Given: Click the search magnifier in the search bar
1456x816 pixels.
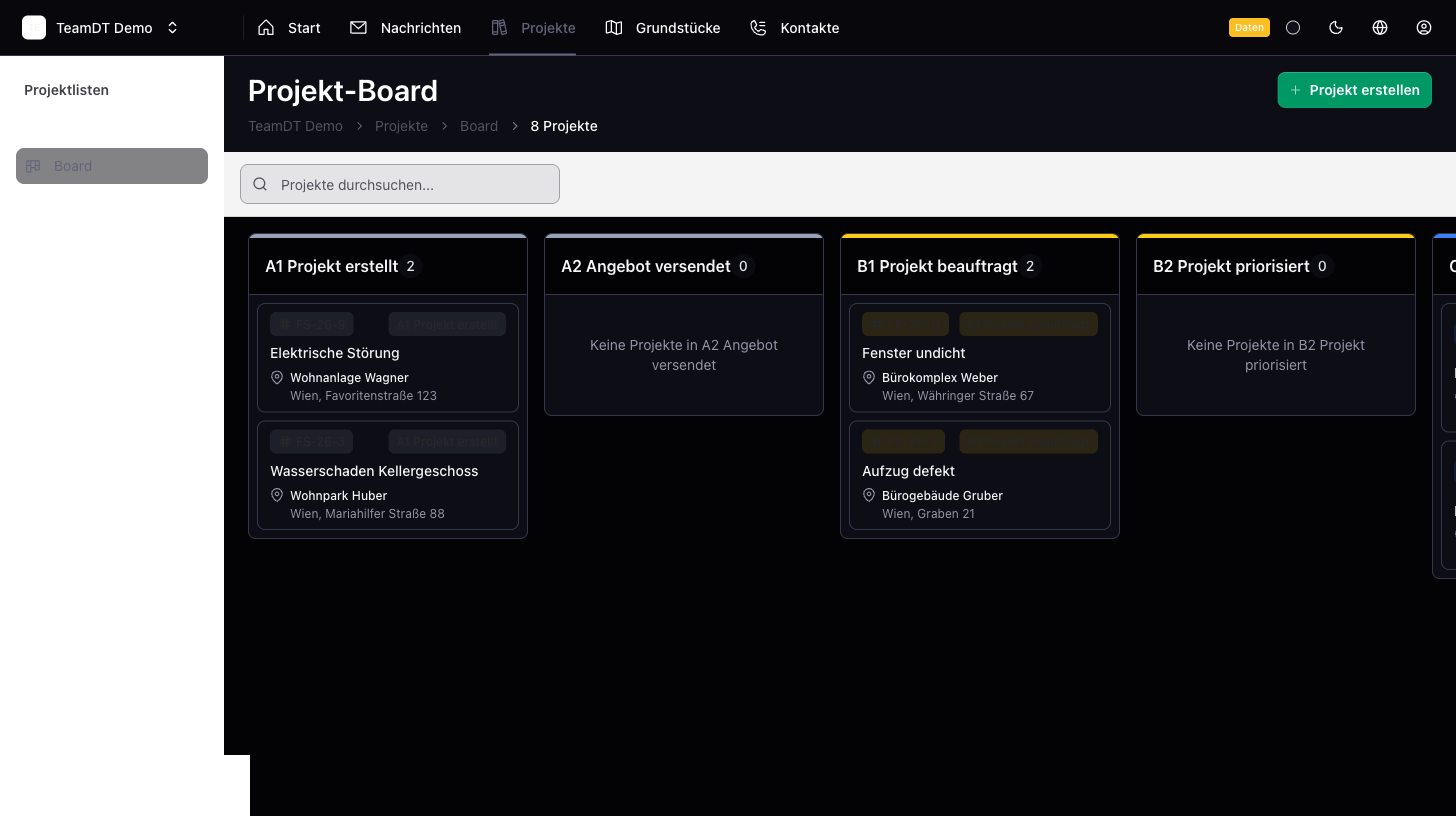Looking at the screenshot, I should 260,184.
